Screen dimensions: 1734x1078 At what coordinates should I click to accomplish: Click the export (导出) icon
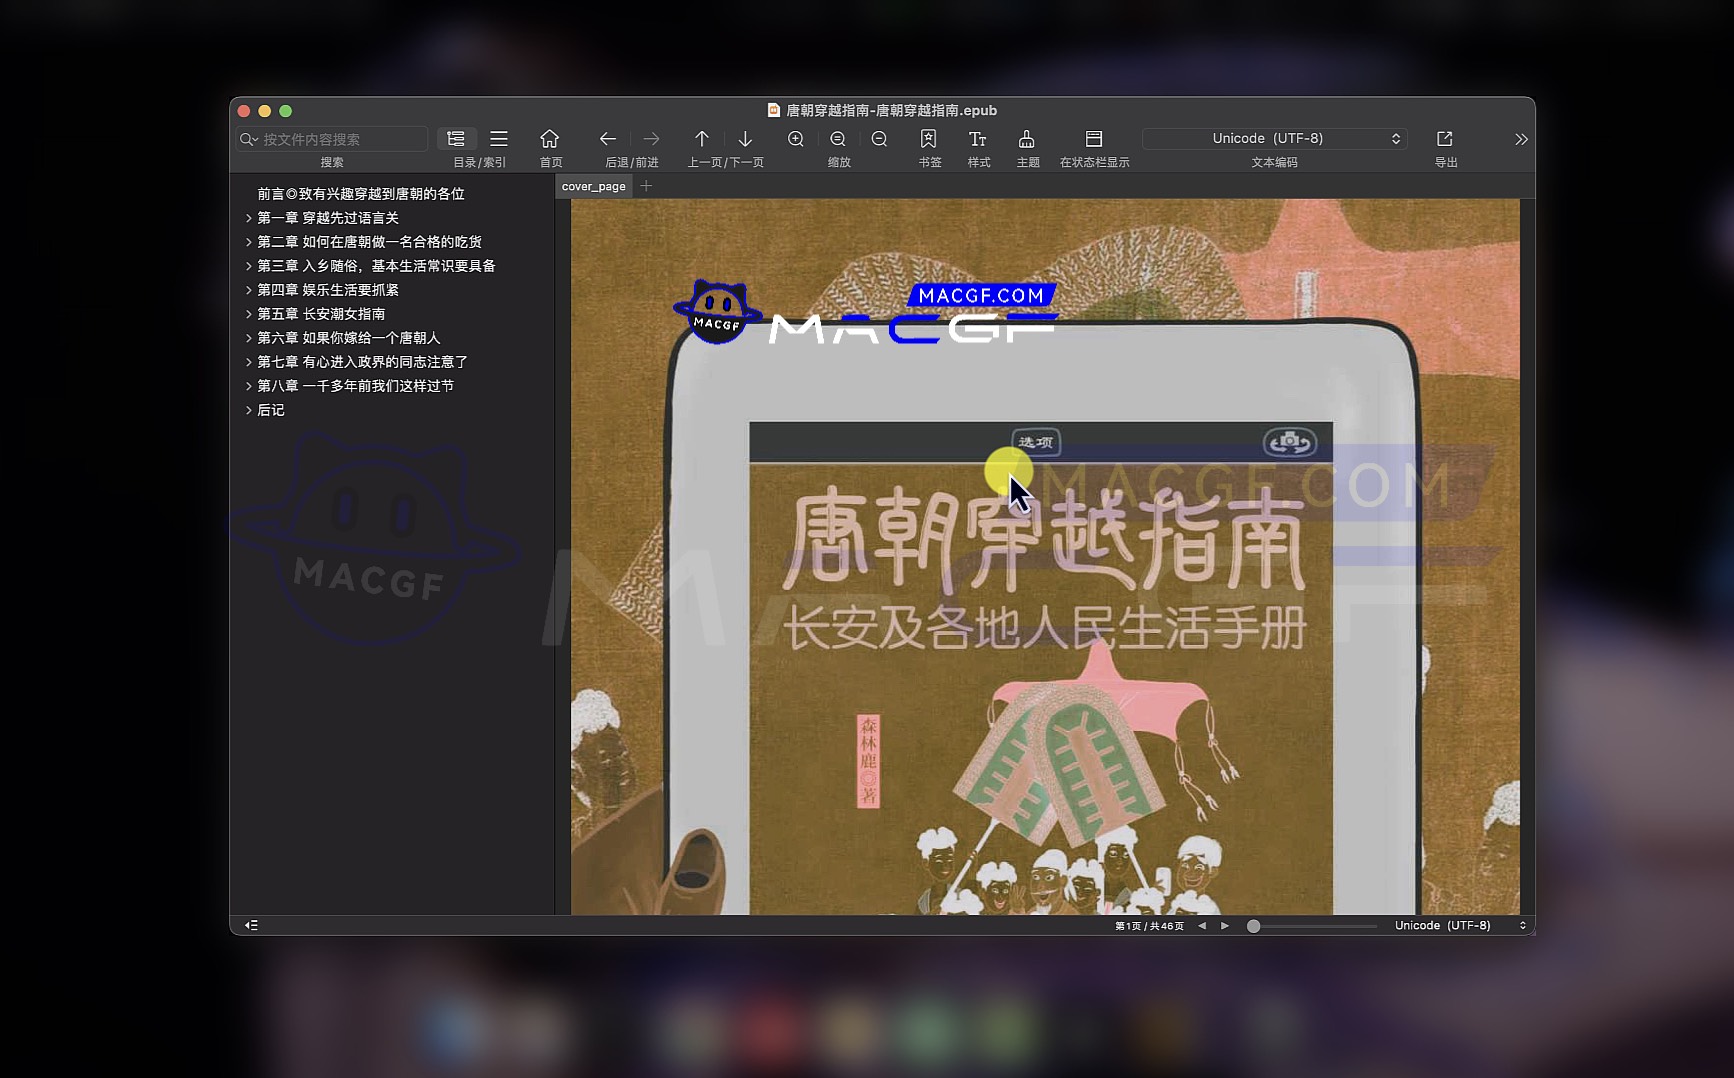[x=1445, y=139]
